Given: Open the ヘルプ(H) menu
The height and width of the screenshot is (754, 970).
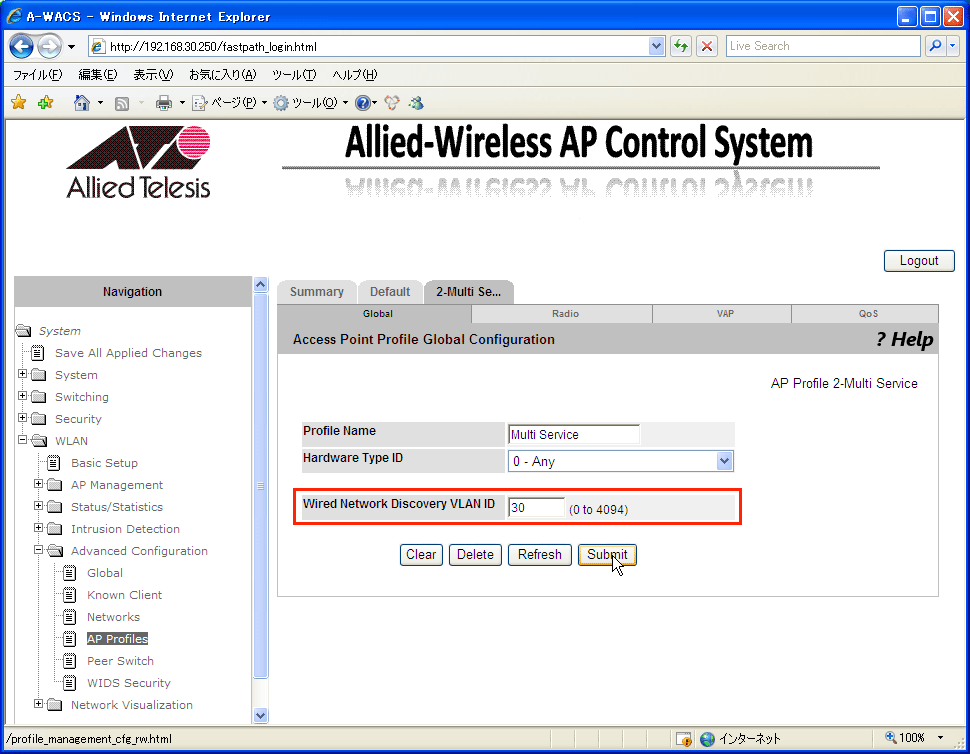Looking at the screenshot, I should coord(354,75).
